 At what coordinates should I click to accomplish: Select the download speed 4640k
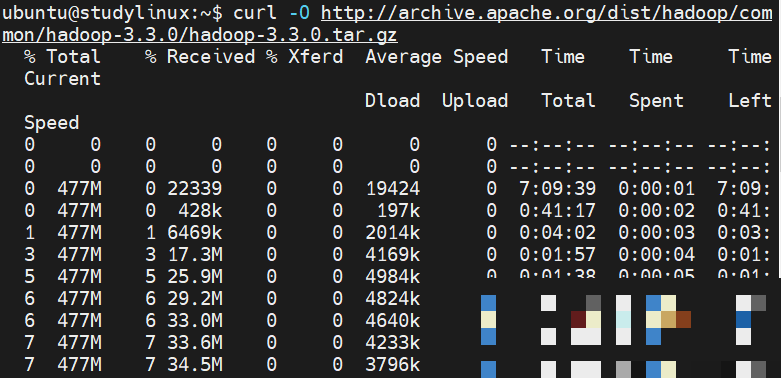393,320
